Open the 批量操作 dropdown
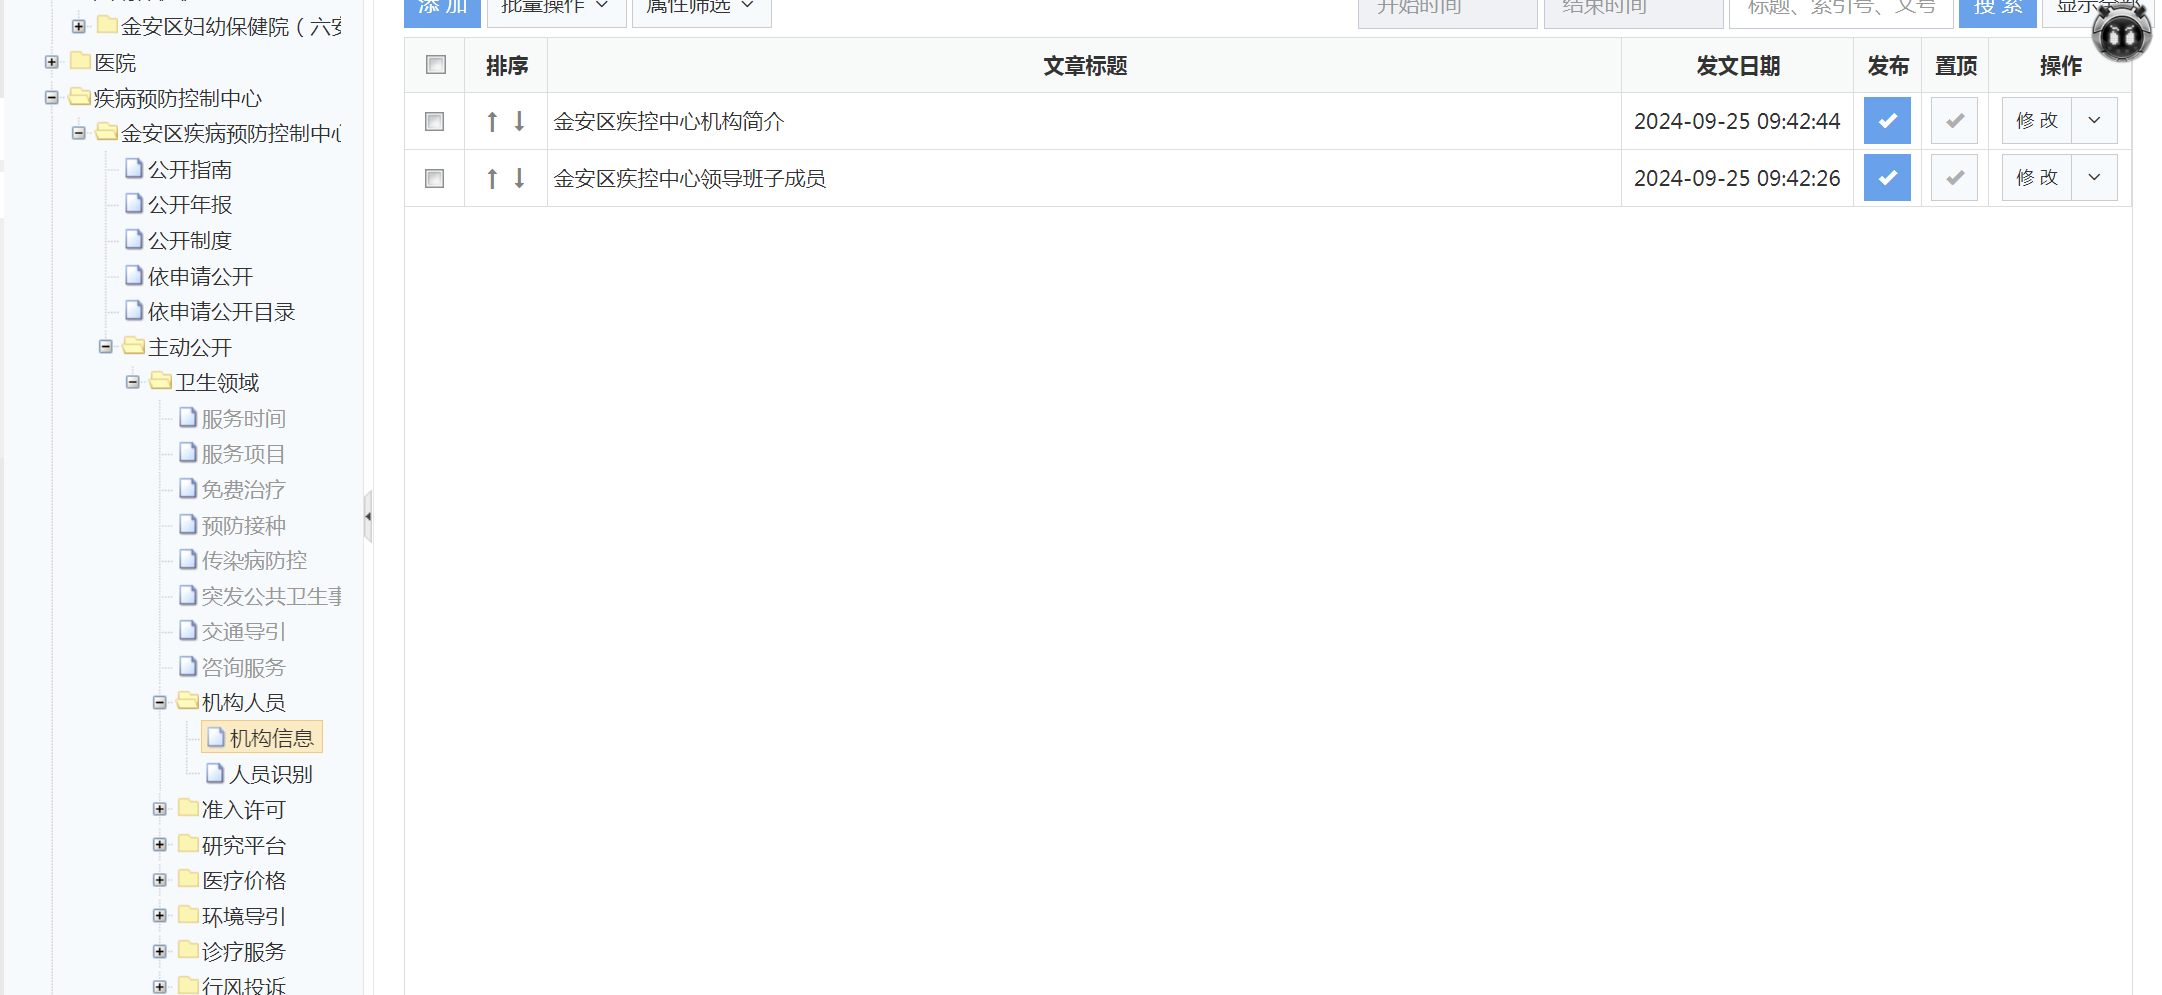2162x995 pixels. coord(556,8)
